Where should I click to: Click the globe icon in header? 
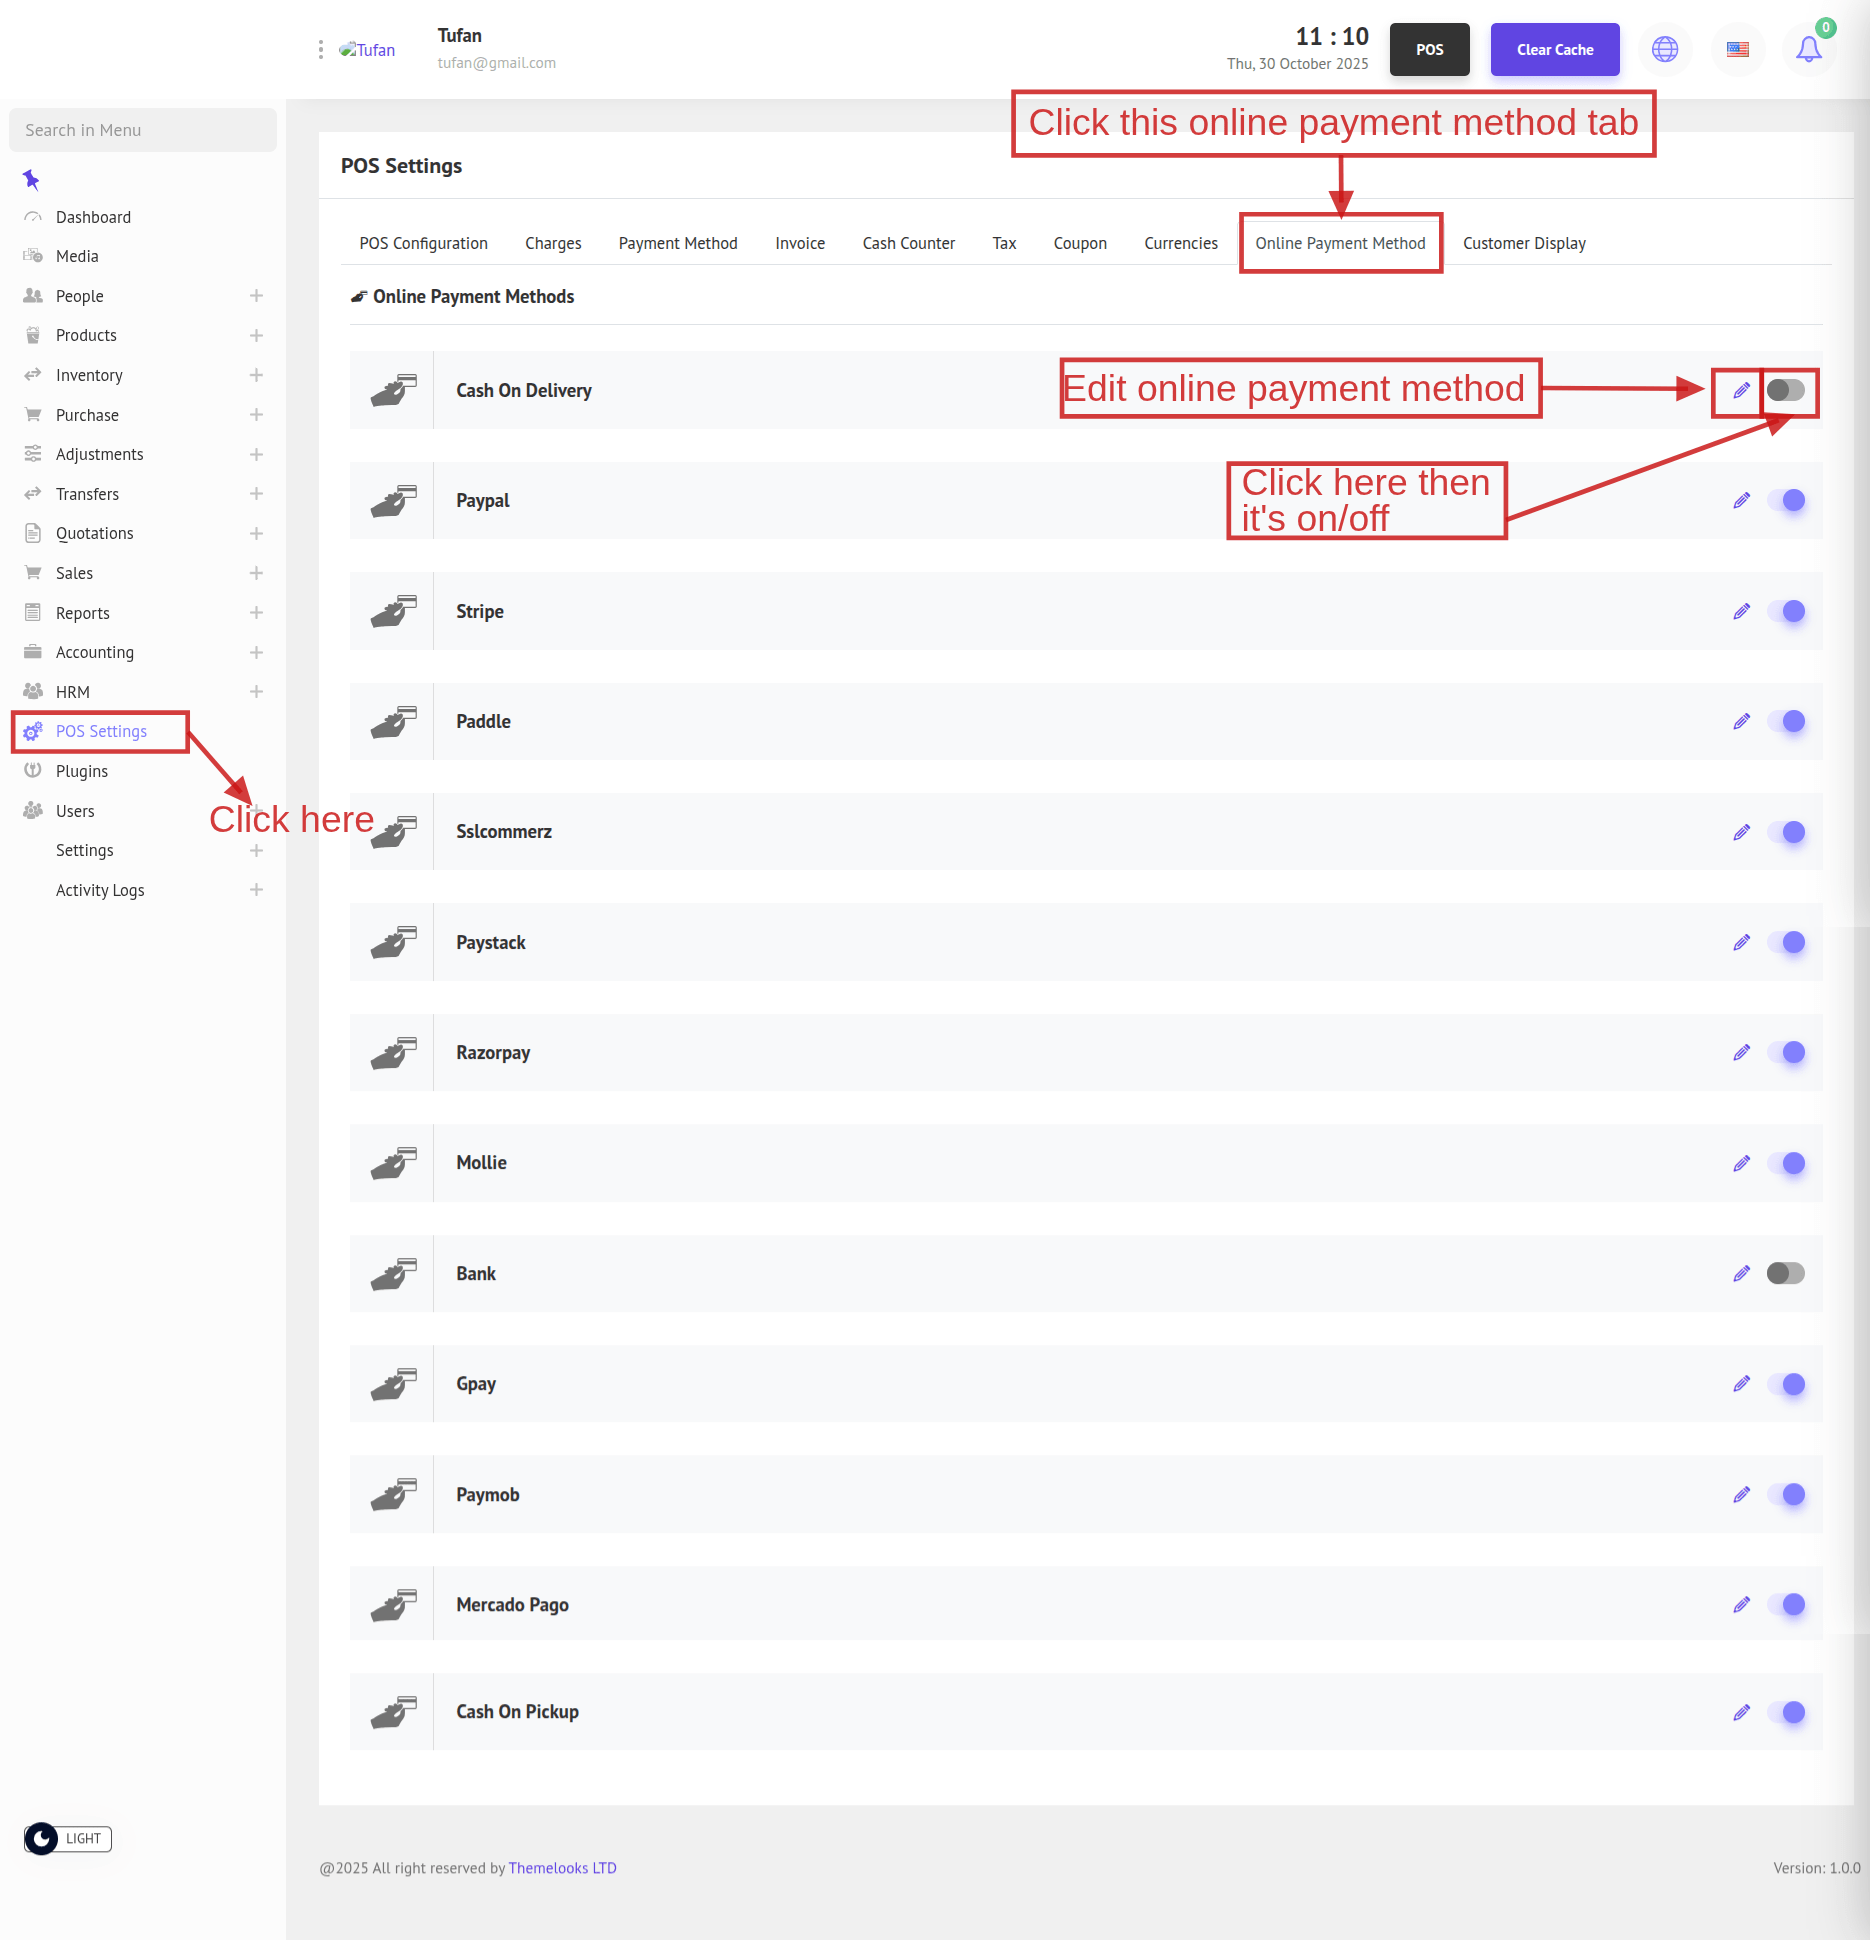click(x=1664, y=49)
